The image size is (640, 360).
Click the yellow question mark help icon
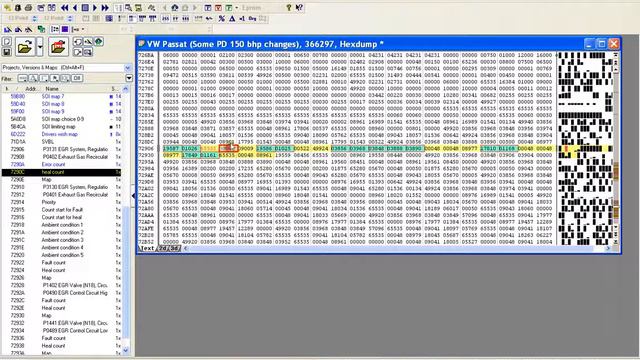click(289, 7)
